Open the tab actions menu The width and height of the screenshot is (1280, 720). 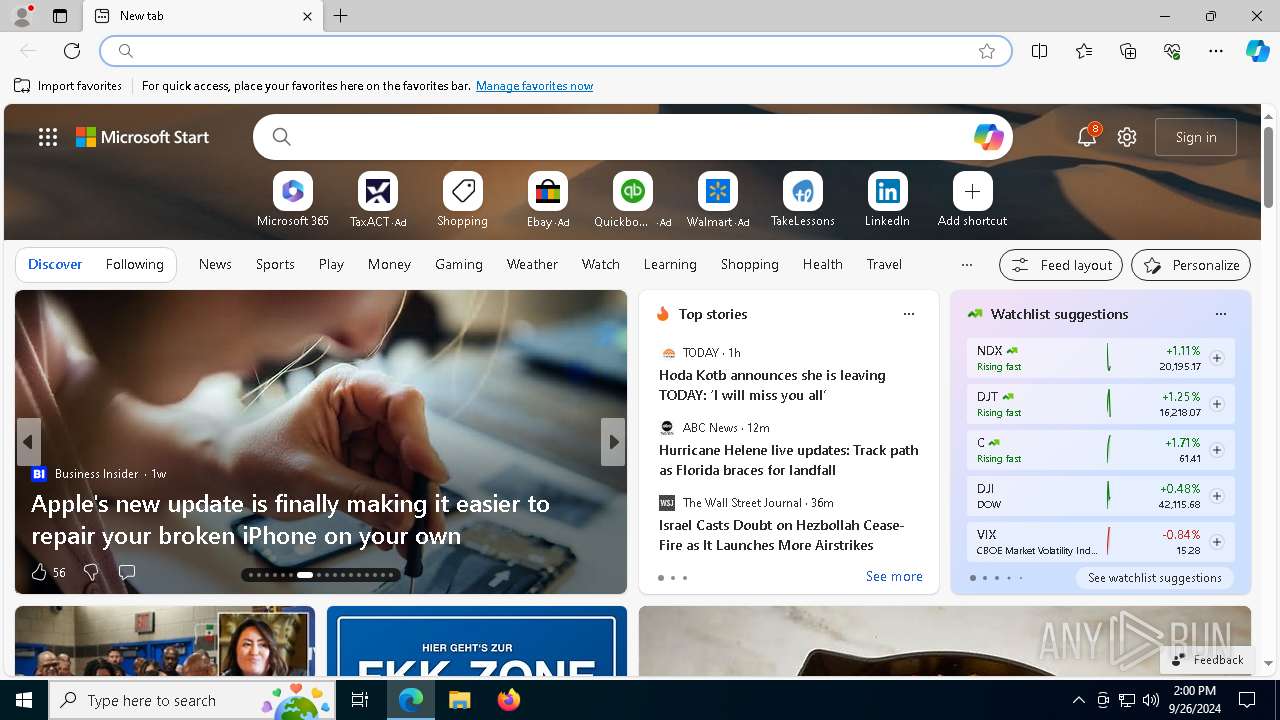coord(60,16)
